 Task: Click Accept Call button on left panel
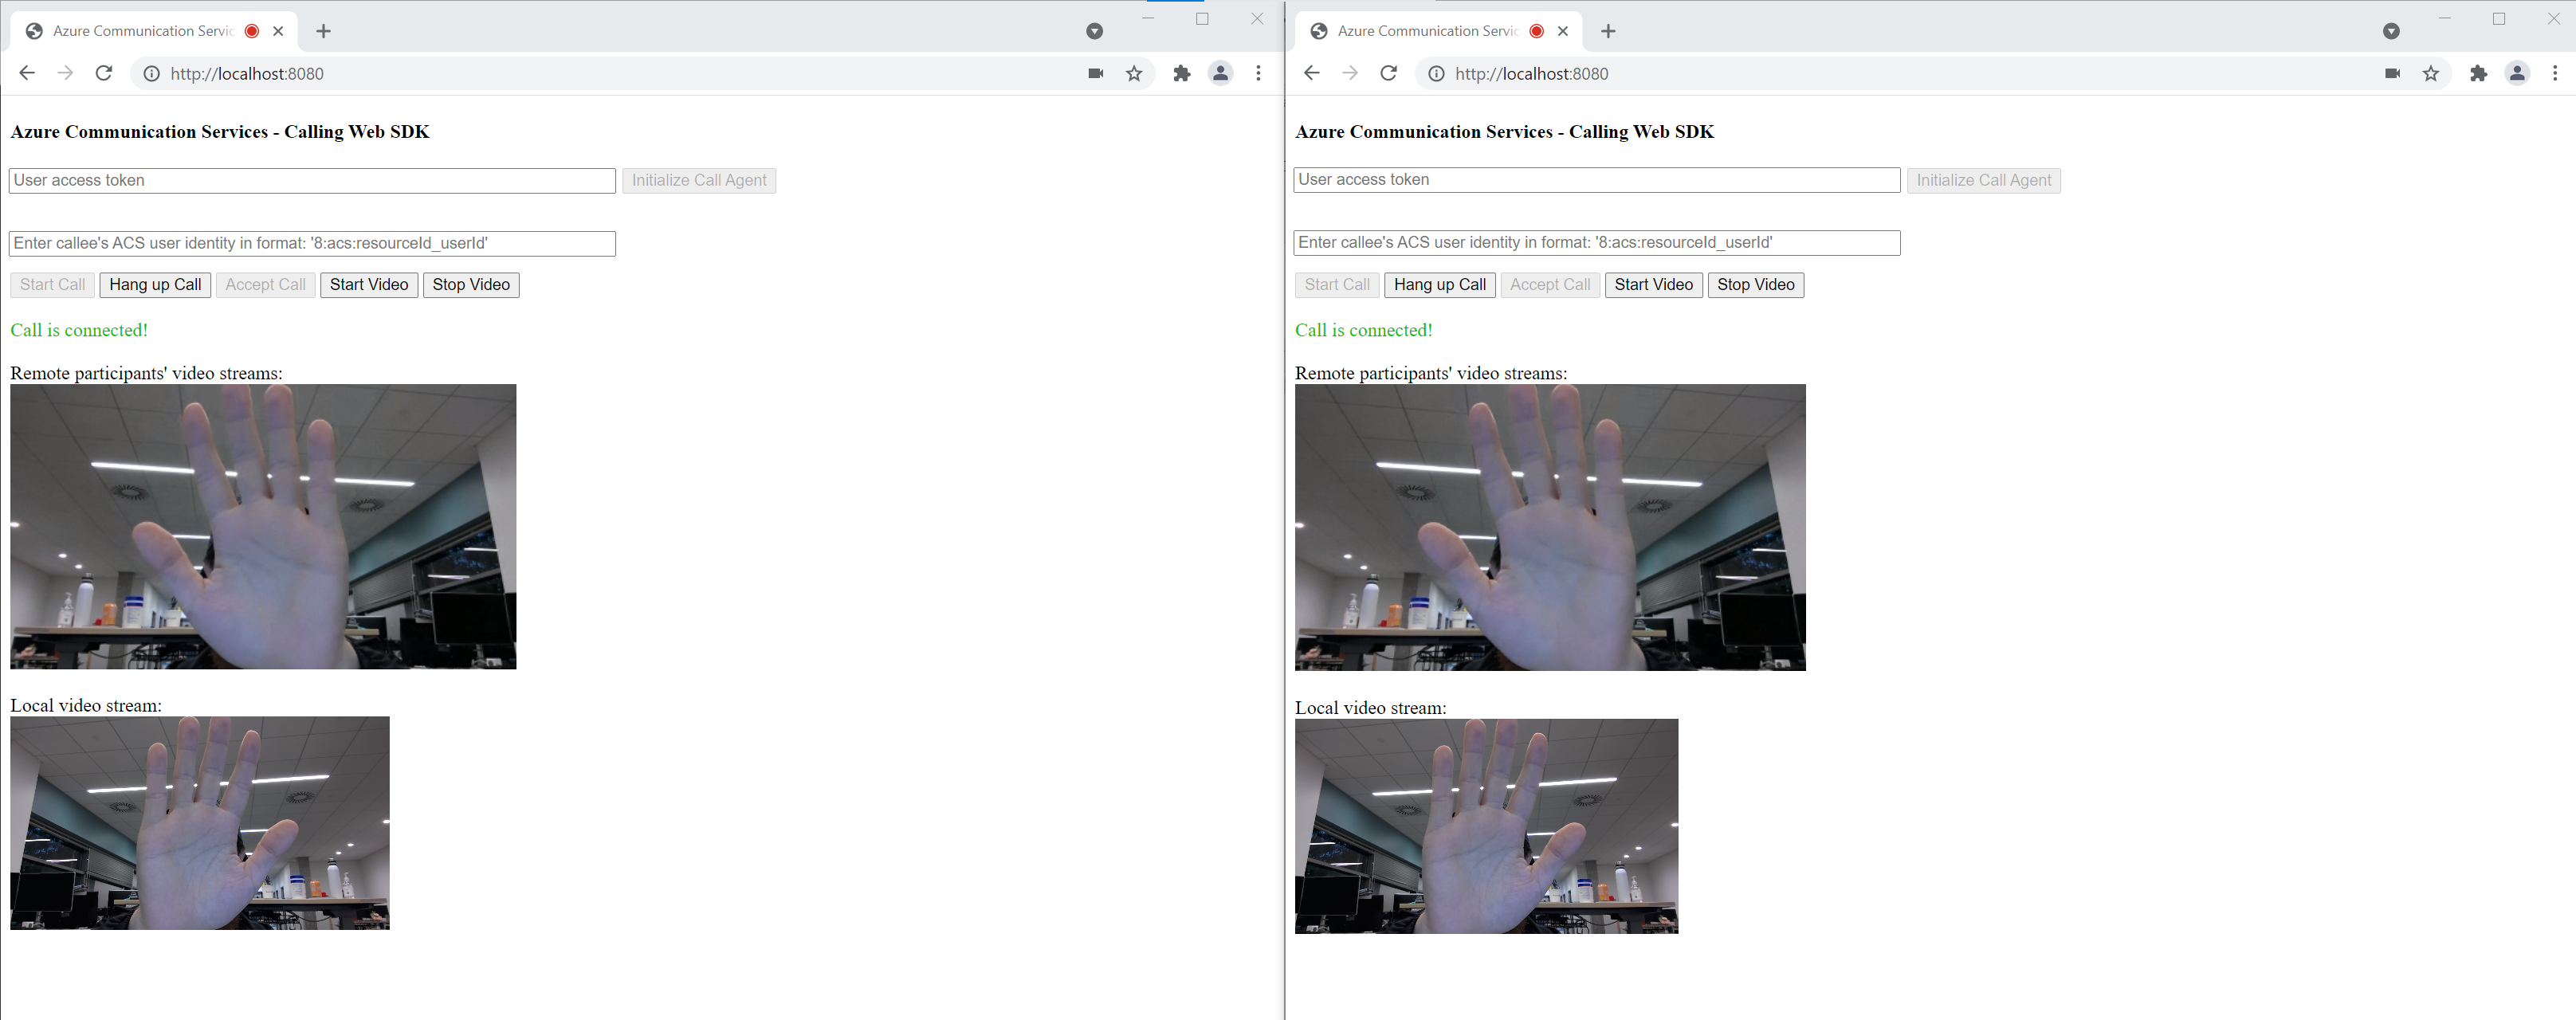click(x=263, y=284)
